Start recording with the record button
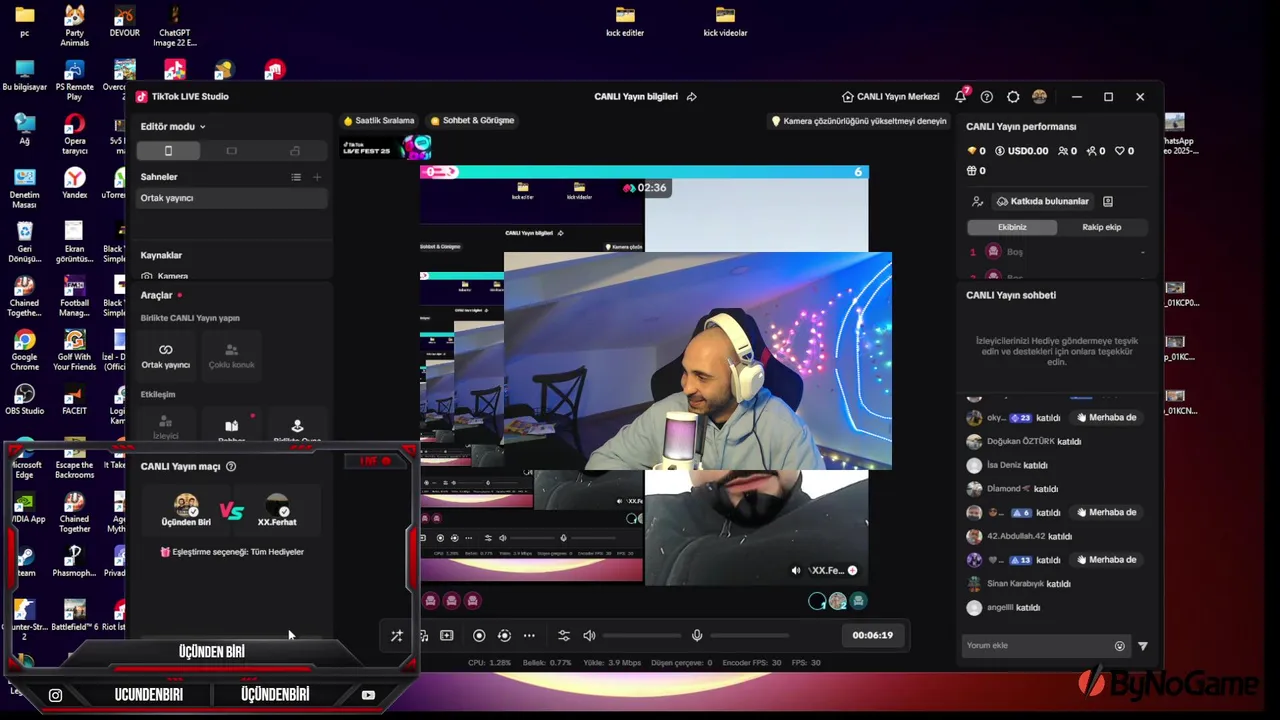1280x720 pixels. pyautogui.click(x=479, y=636)
